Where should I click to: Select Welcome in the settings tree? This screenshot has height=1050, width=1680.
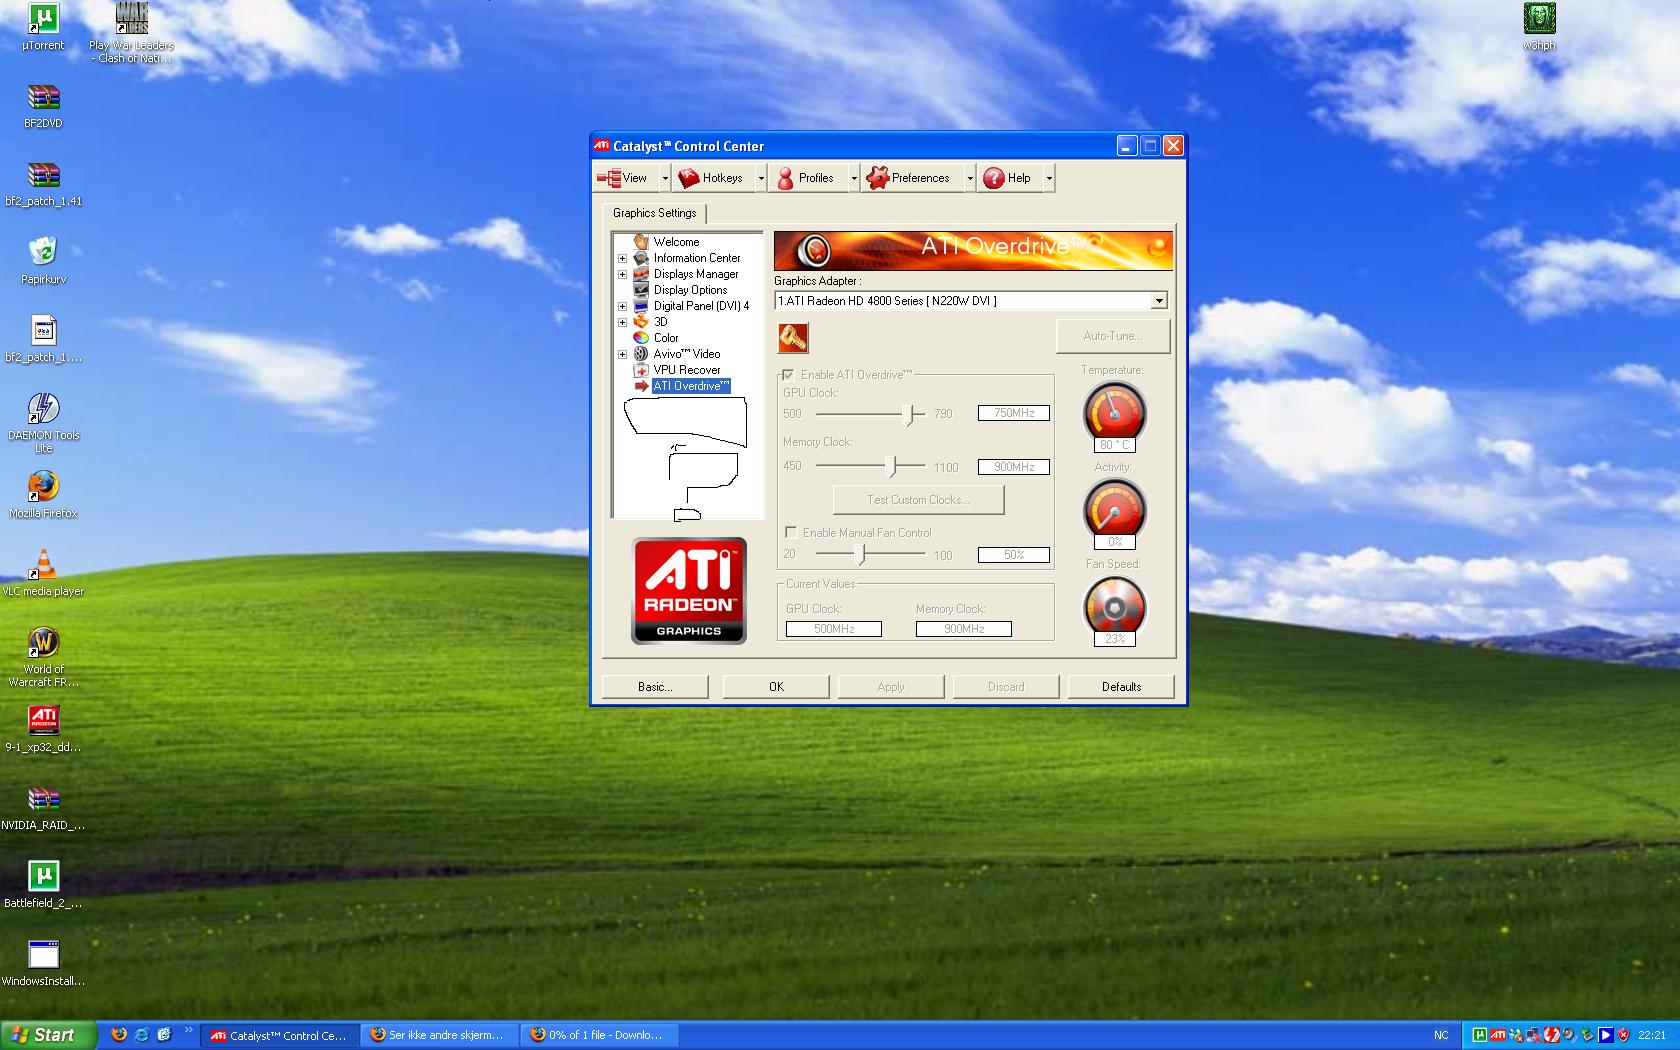676,242
